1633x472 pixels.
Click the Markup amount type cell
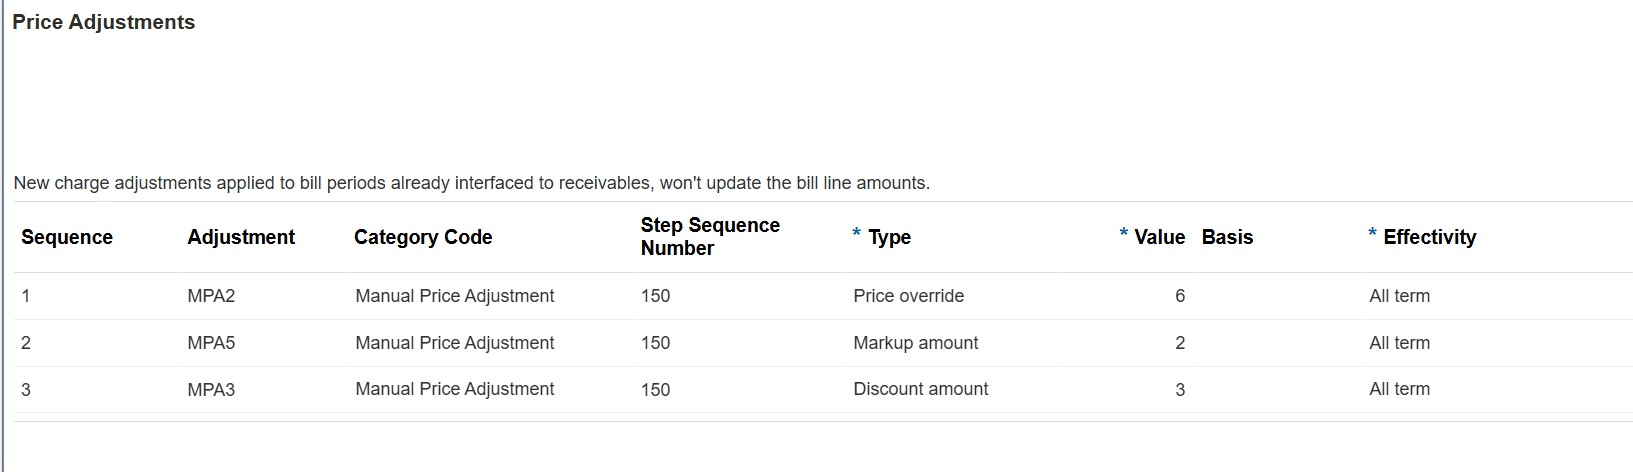915,343
